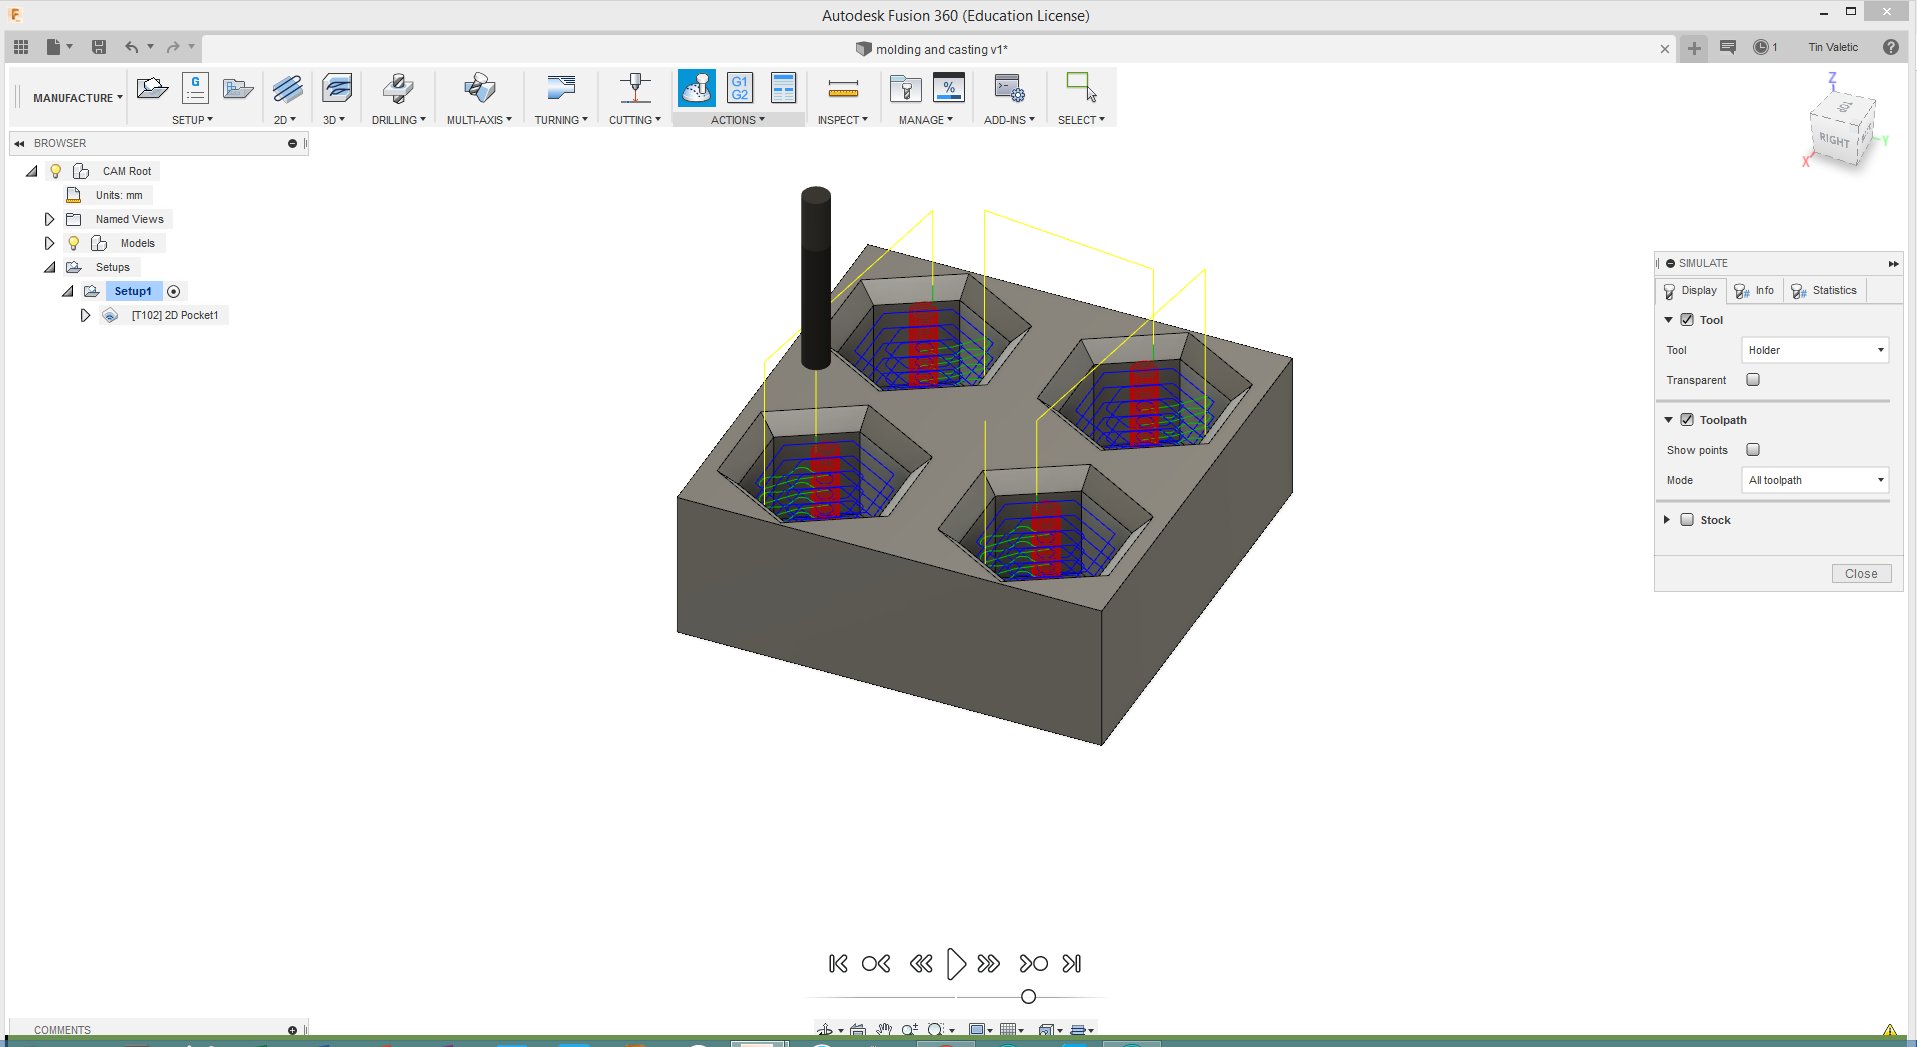Expand the Stock section in Simulate panel
The height and width of the screenshot is (1047, 1917).
(x=1667, y=520)
